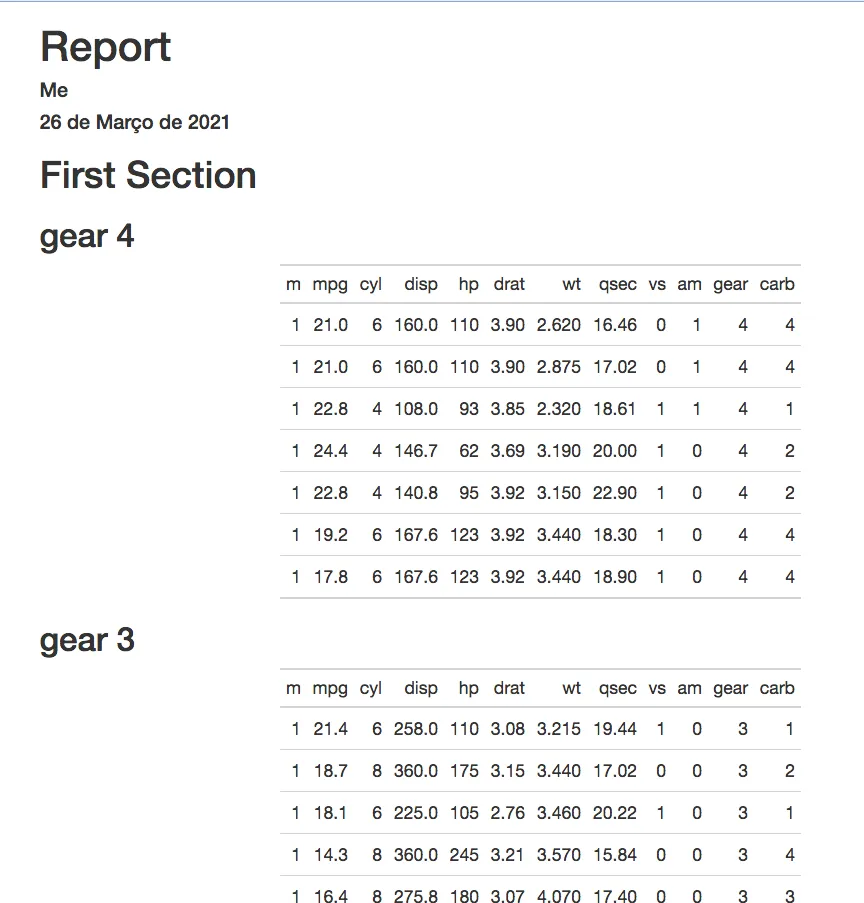Click the qsec cell showing 22.90

(615, 493)
